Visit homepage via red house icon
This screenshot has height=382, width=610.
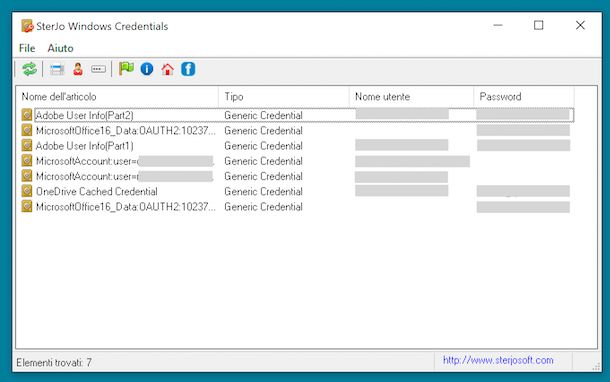point(168,69)
